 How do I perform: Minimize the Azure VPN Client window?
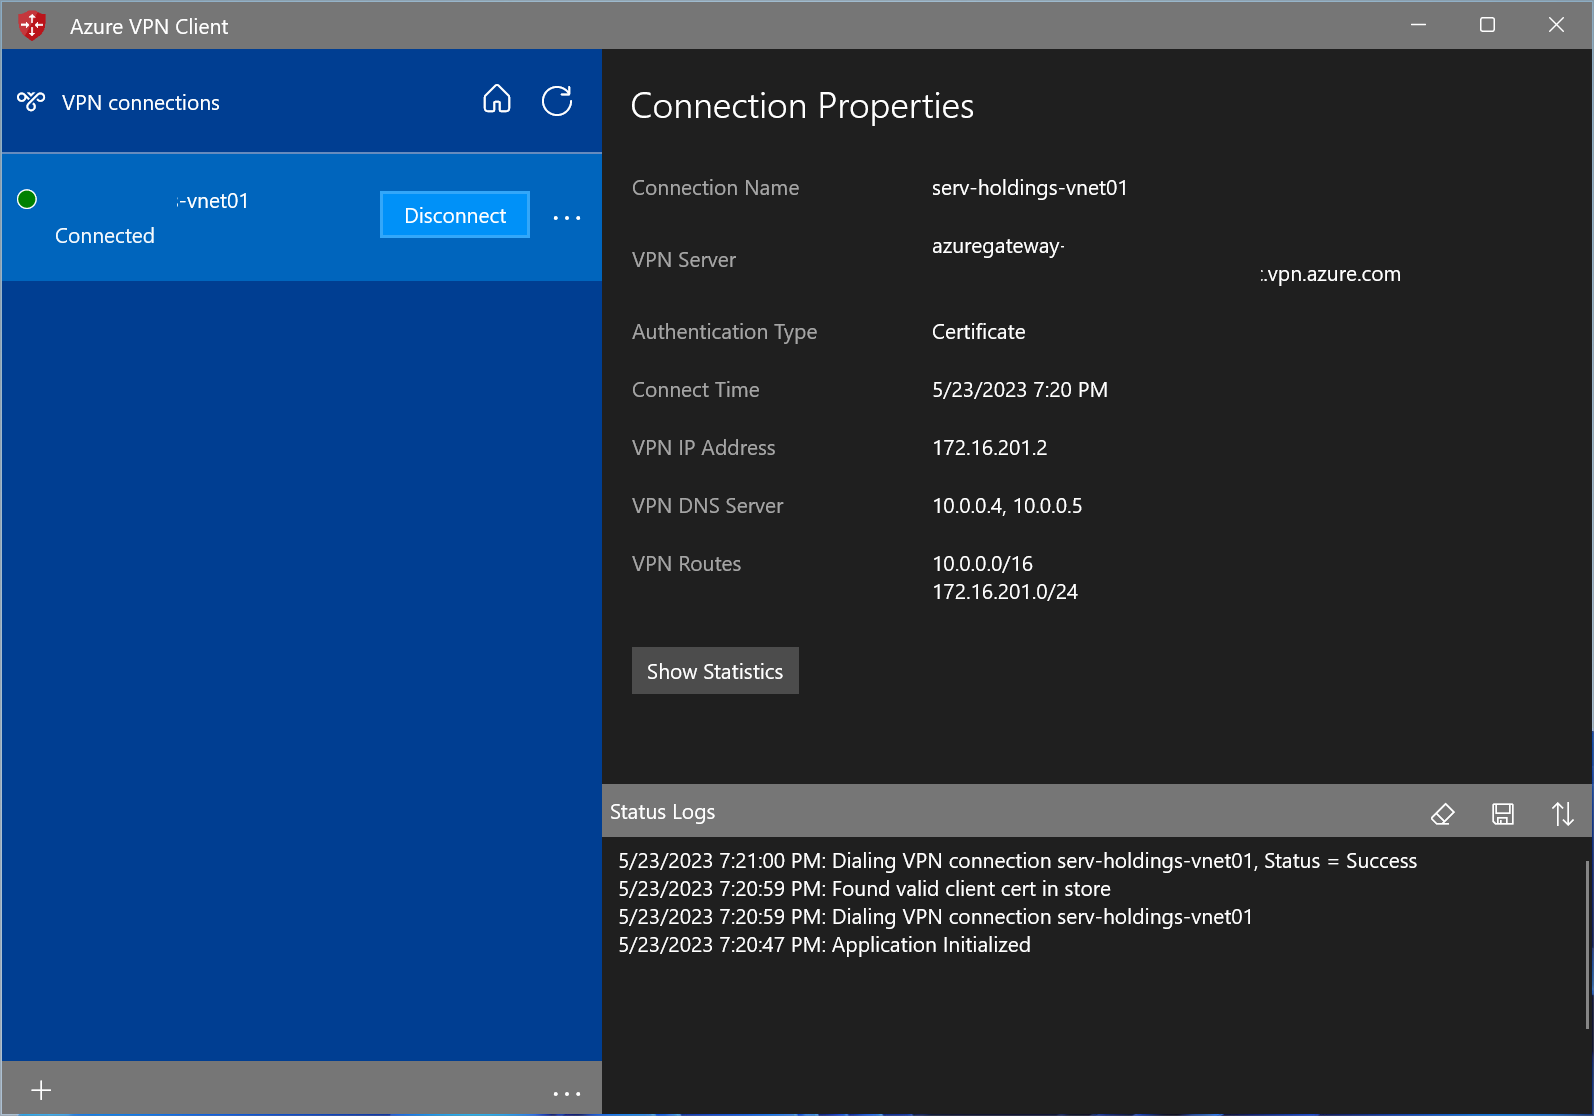tap(1418, 25)
